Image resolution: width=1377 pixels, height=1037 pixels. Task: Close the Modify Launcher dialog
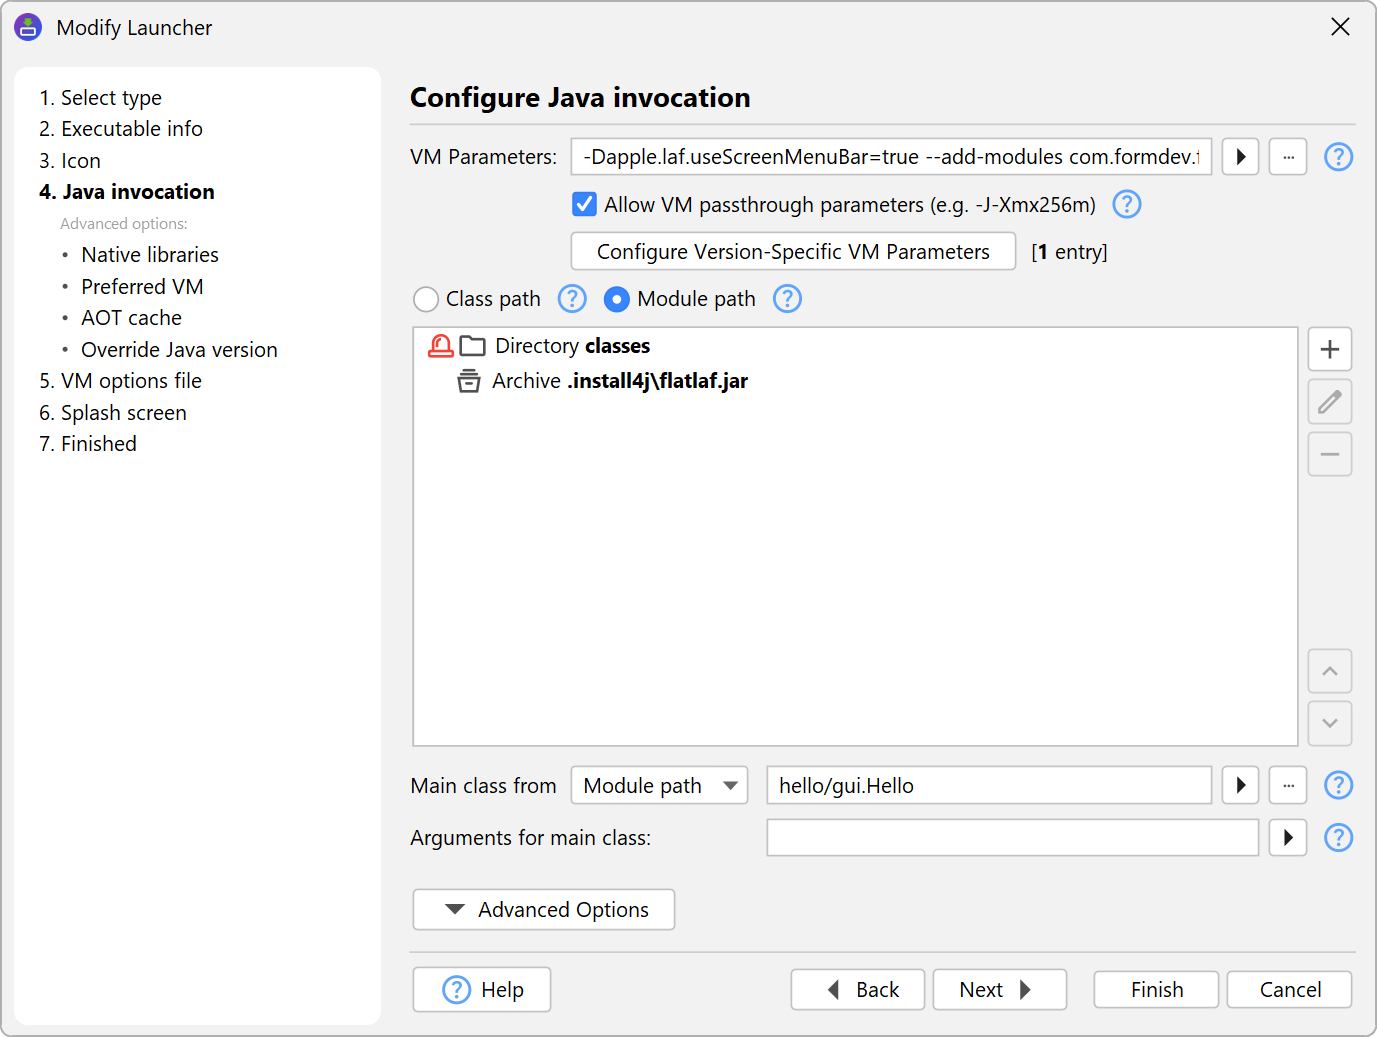1341,27
